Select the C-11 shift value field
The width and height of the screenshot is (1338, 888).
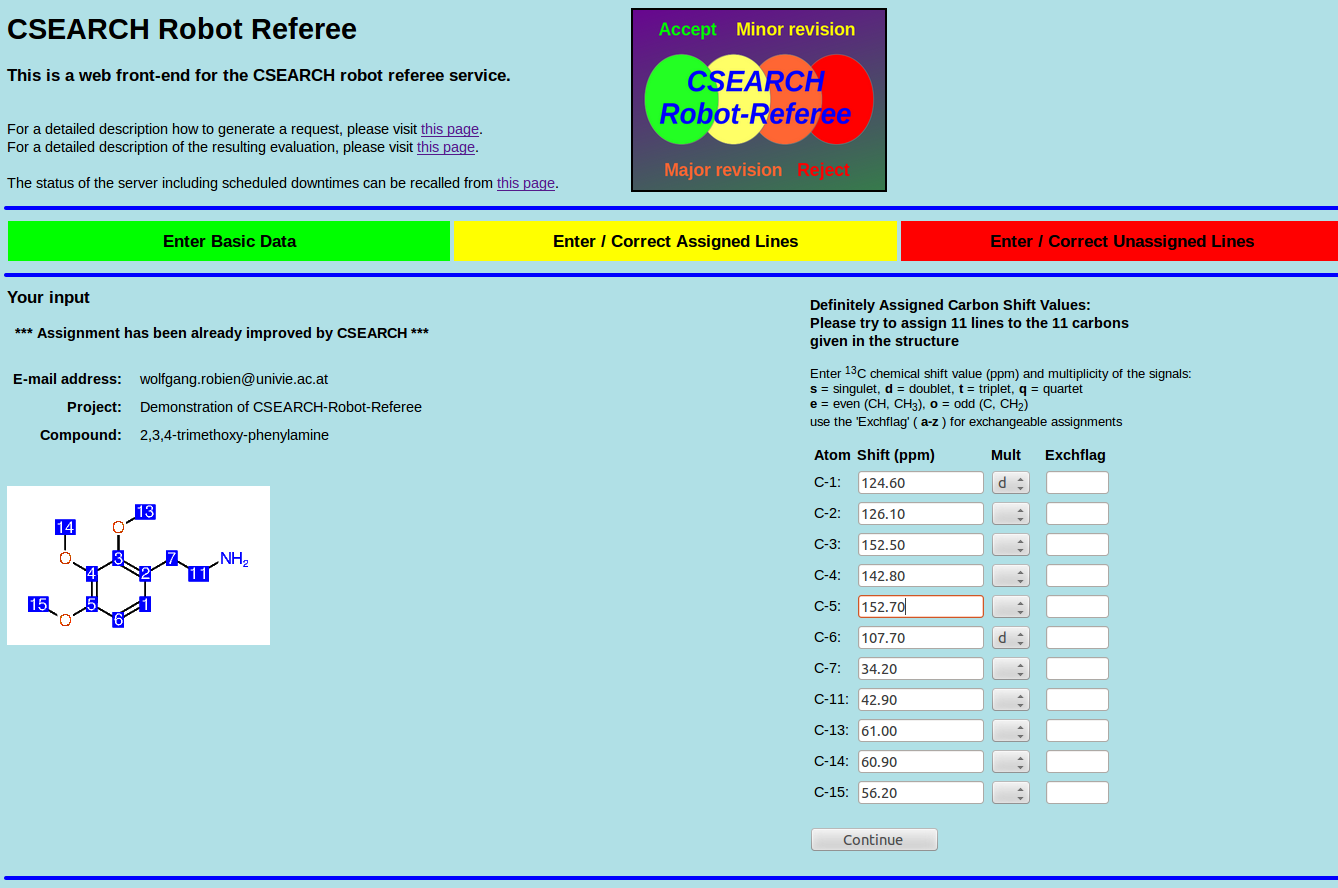pyautogui.click(x=920, y=700)
